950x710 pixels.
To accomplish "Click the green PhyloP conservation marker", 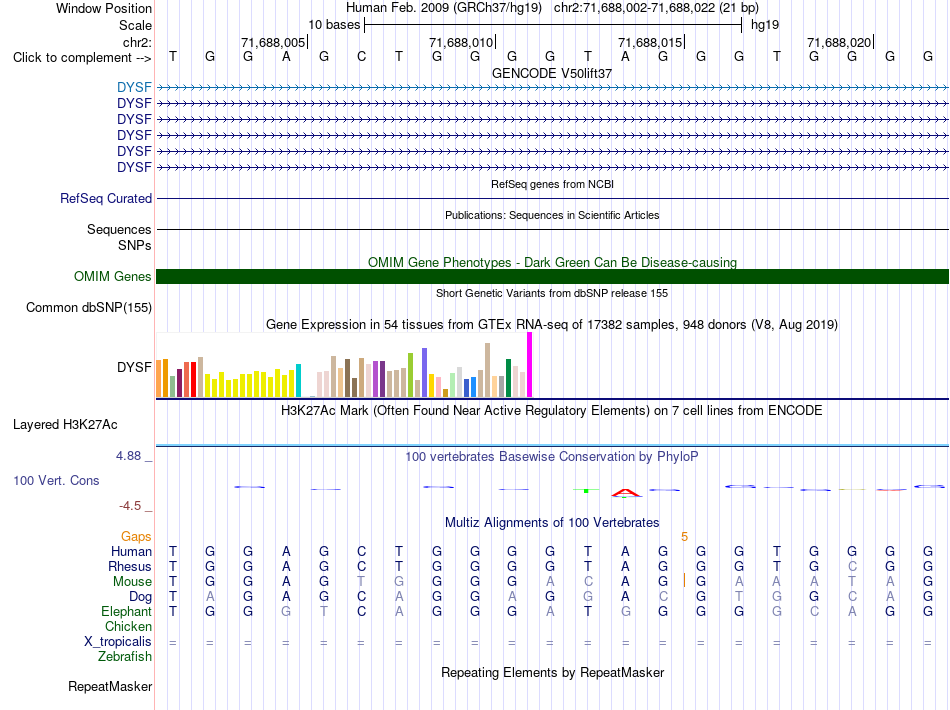I will [x=586, y=490].
